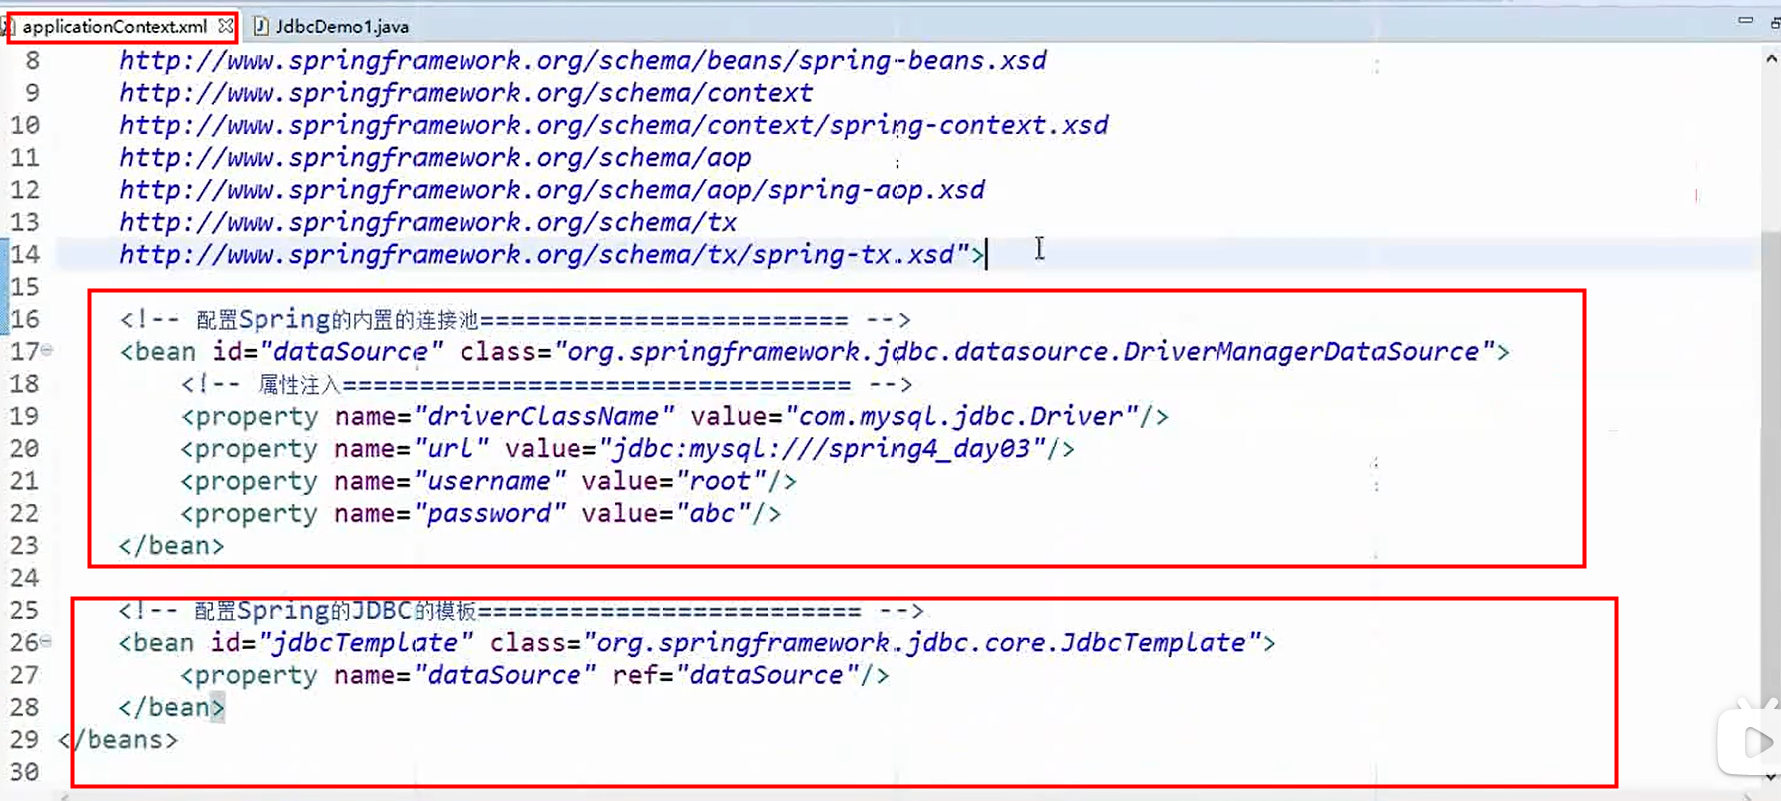This screenshot has width=1781, height=801.
Task: Click the spring-aop.xsd URL line
Action: click(x=552, y=190)
